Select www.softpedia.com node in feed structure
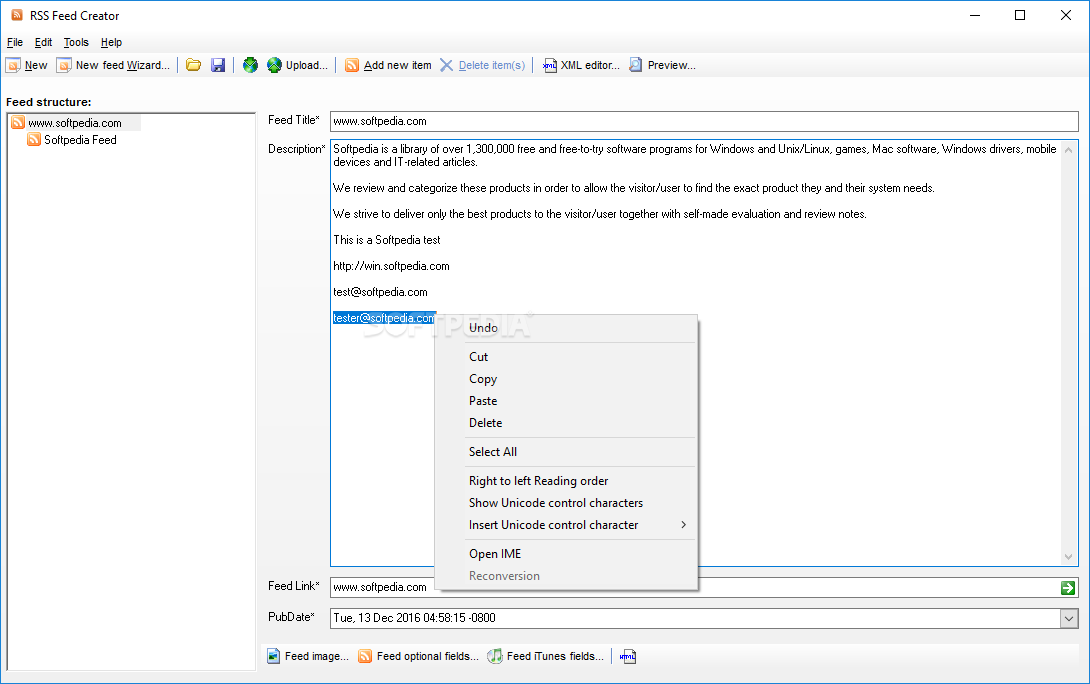Image resolution: width=1090 pixels, height=684 pixels. coord(74,123)
